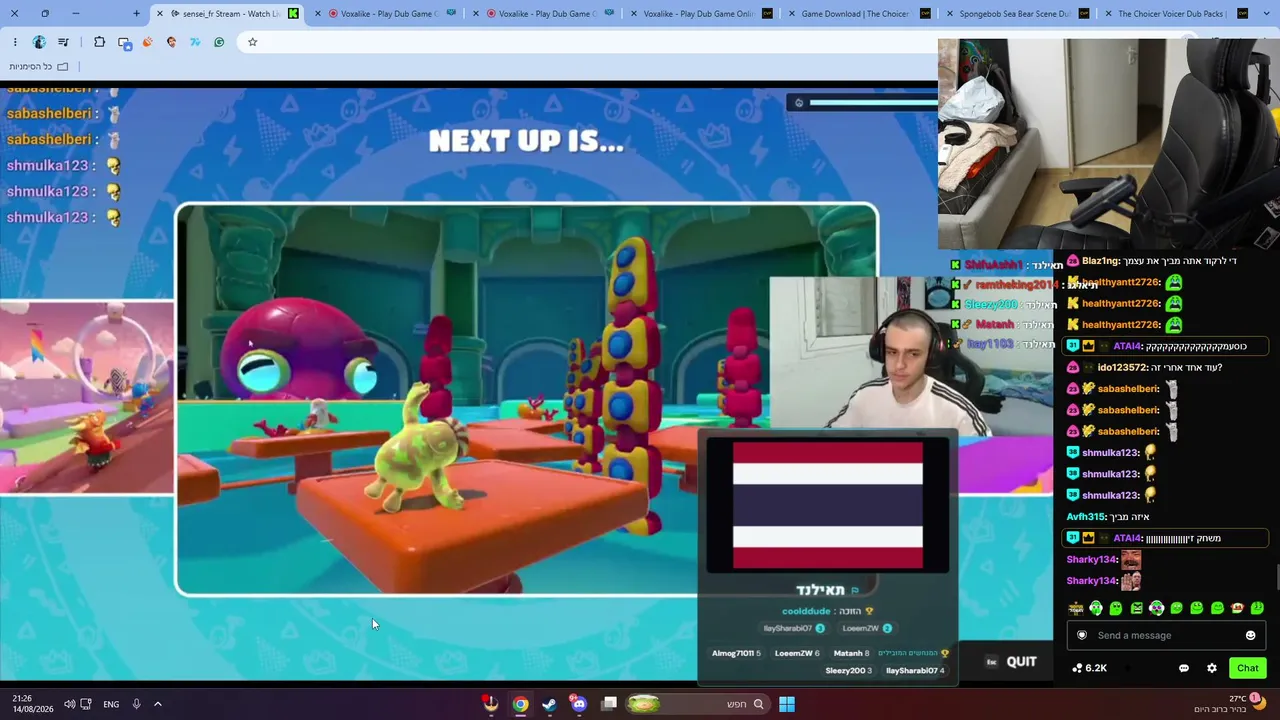Click the Matanh 8 leaderboard entry

(x=851, y=653)
